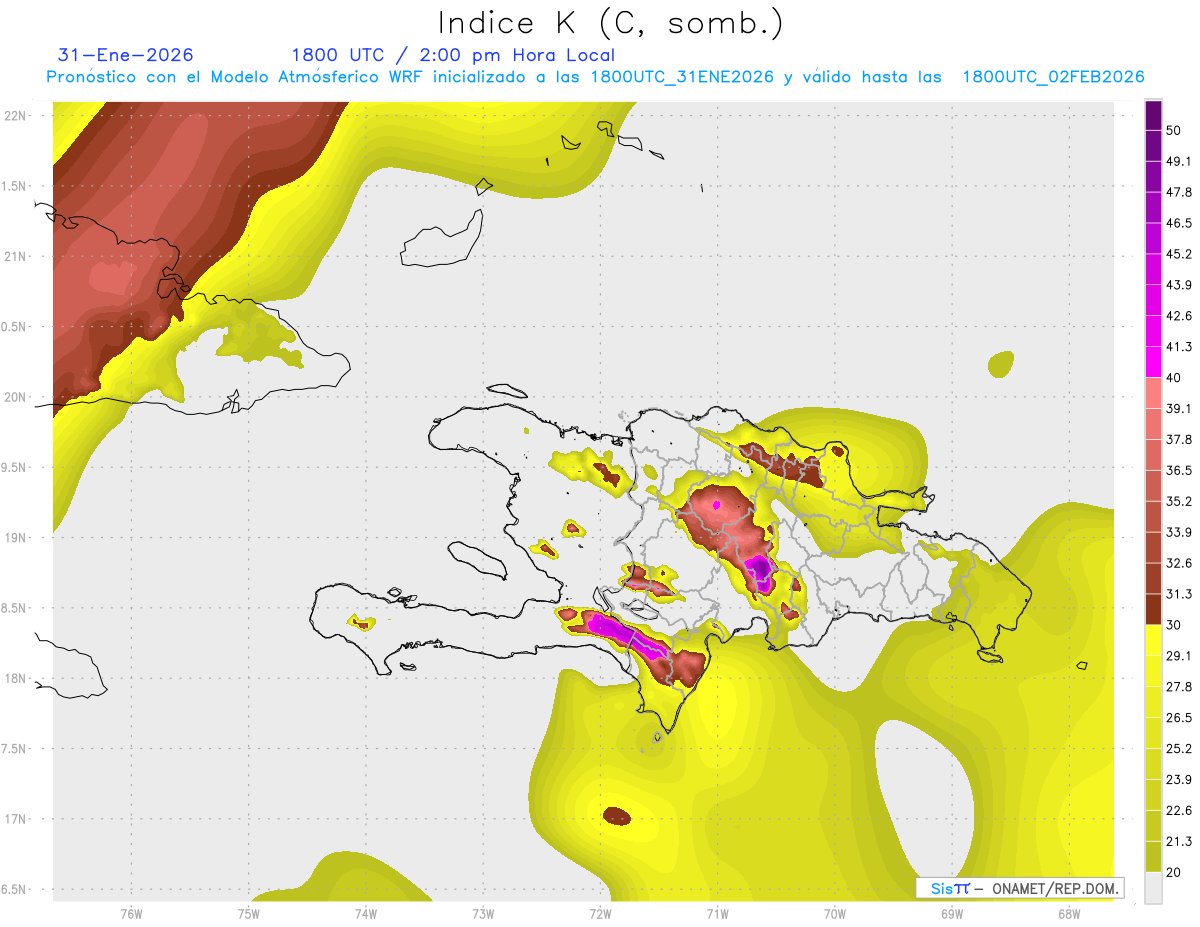Click the legend value '30'
This screenshot has height=927, width=1200.
point(1174,625)
